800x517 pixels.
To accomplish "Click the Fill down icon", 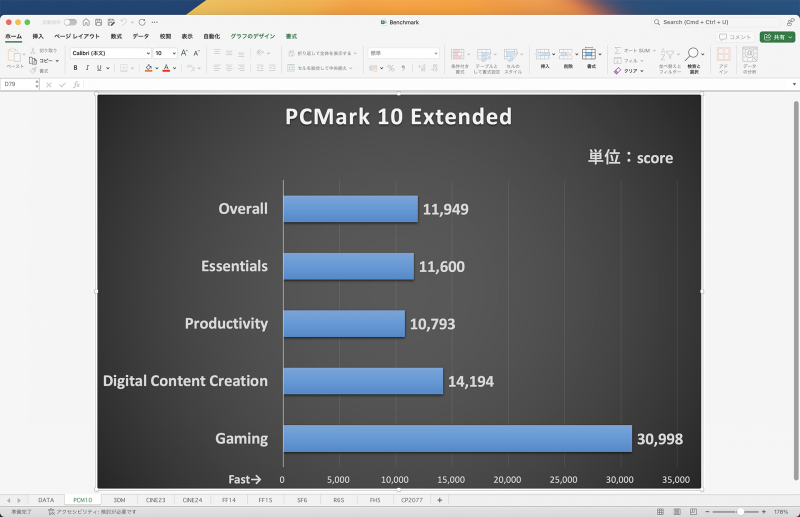I will (x=617, y=61).
